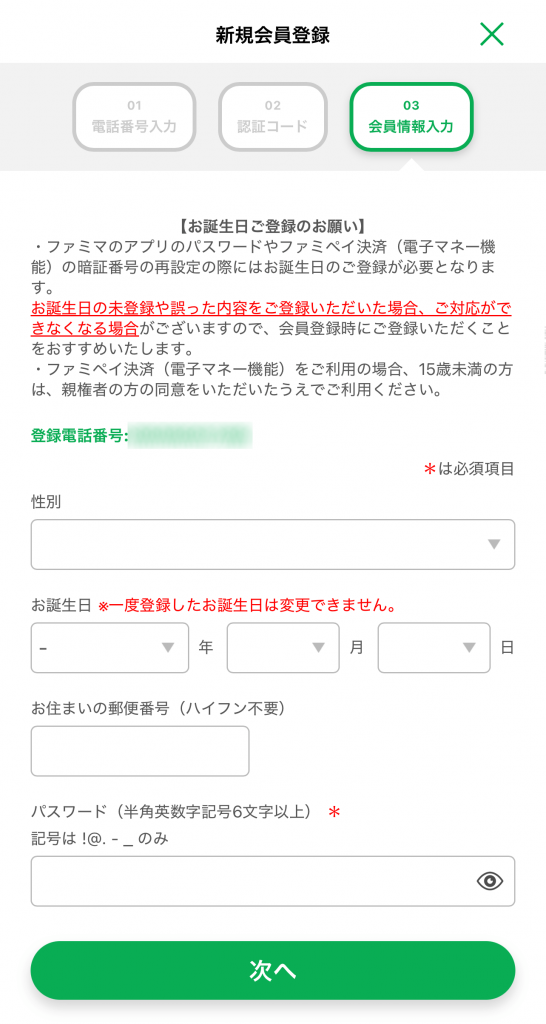Image resolution: width=546 pixels, height=1024 pixels.
Task: Expand the birthday year (年) dropdown
Action: pos(110,648)
